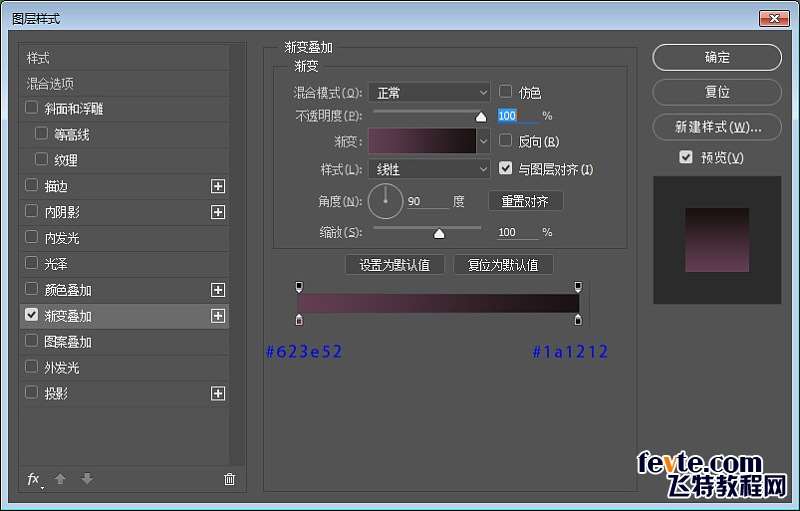Enable the 描边 checkbox
This screenshot has height=511, width=800.
pos(32,185)
